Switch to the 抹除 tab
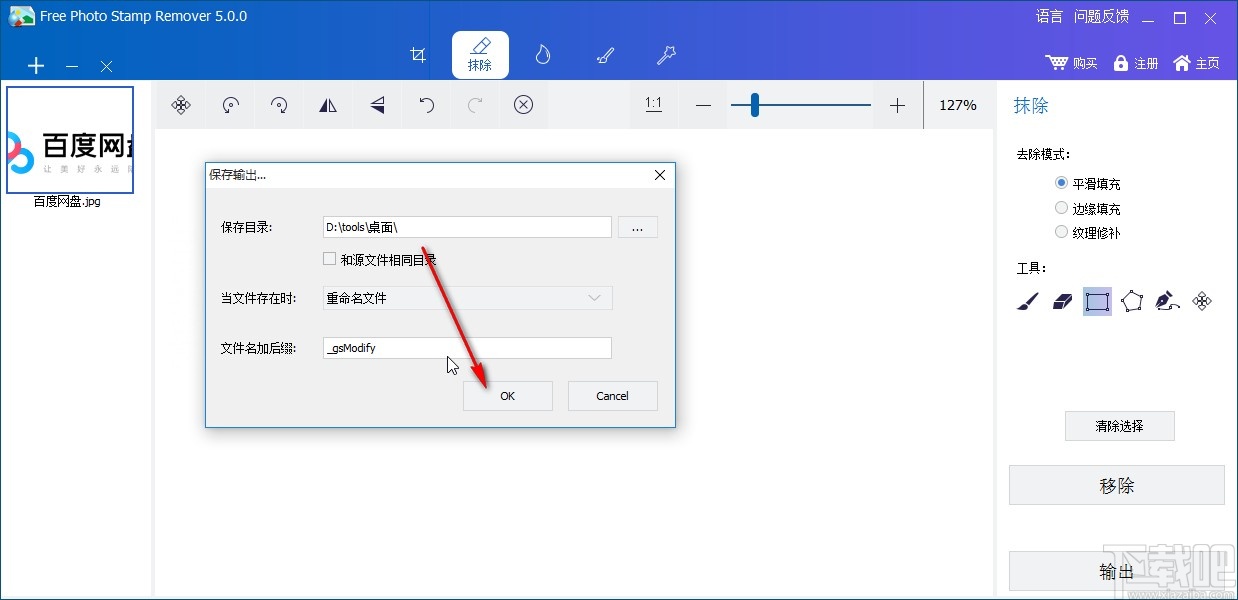1238x600 pixels. pos(480,55)
